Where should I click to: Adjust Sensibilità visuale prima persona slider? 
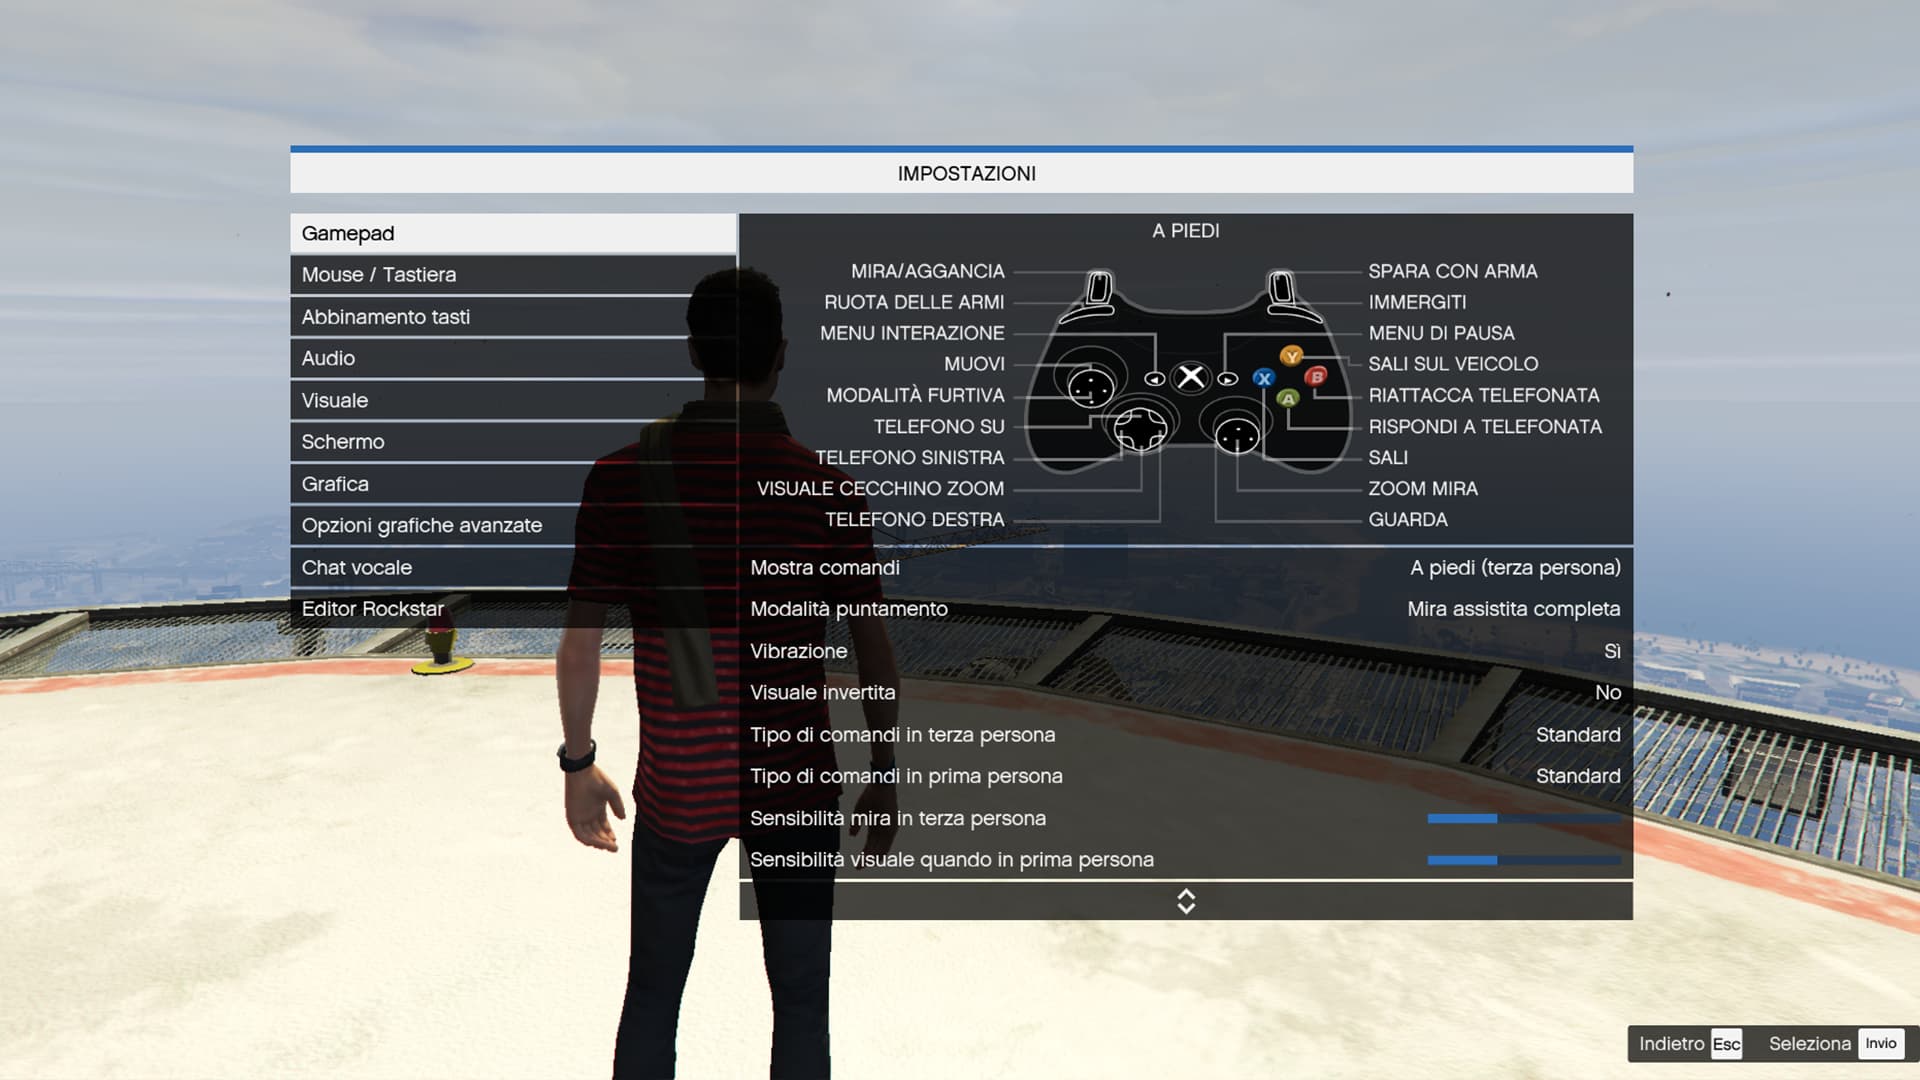1524,860
